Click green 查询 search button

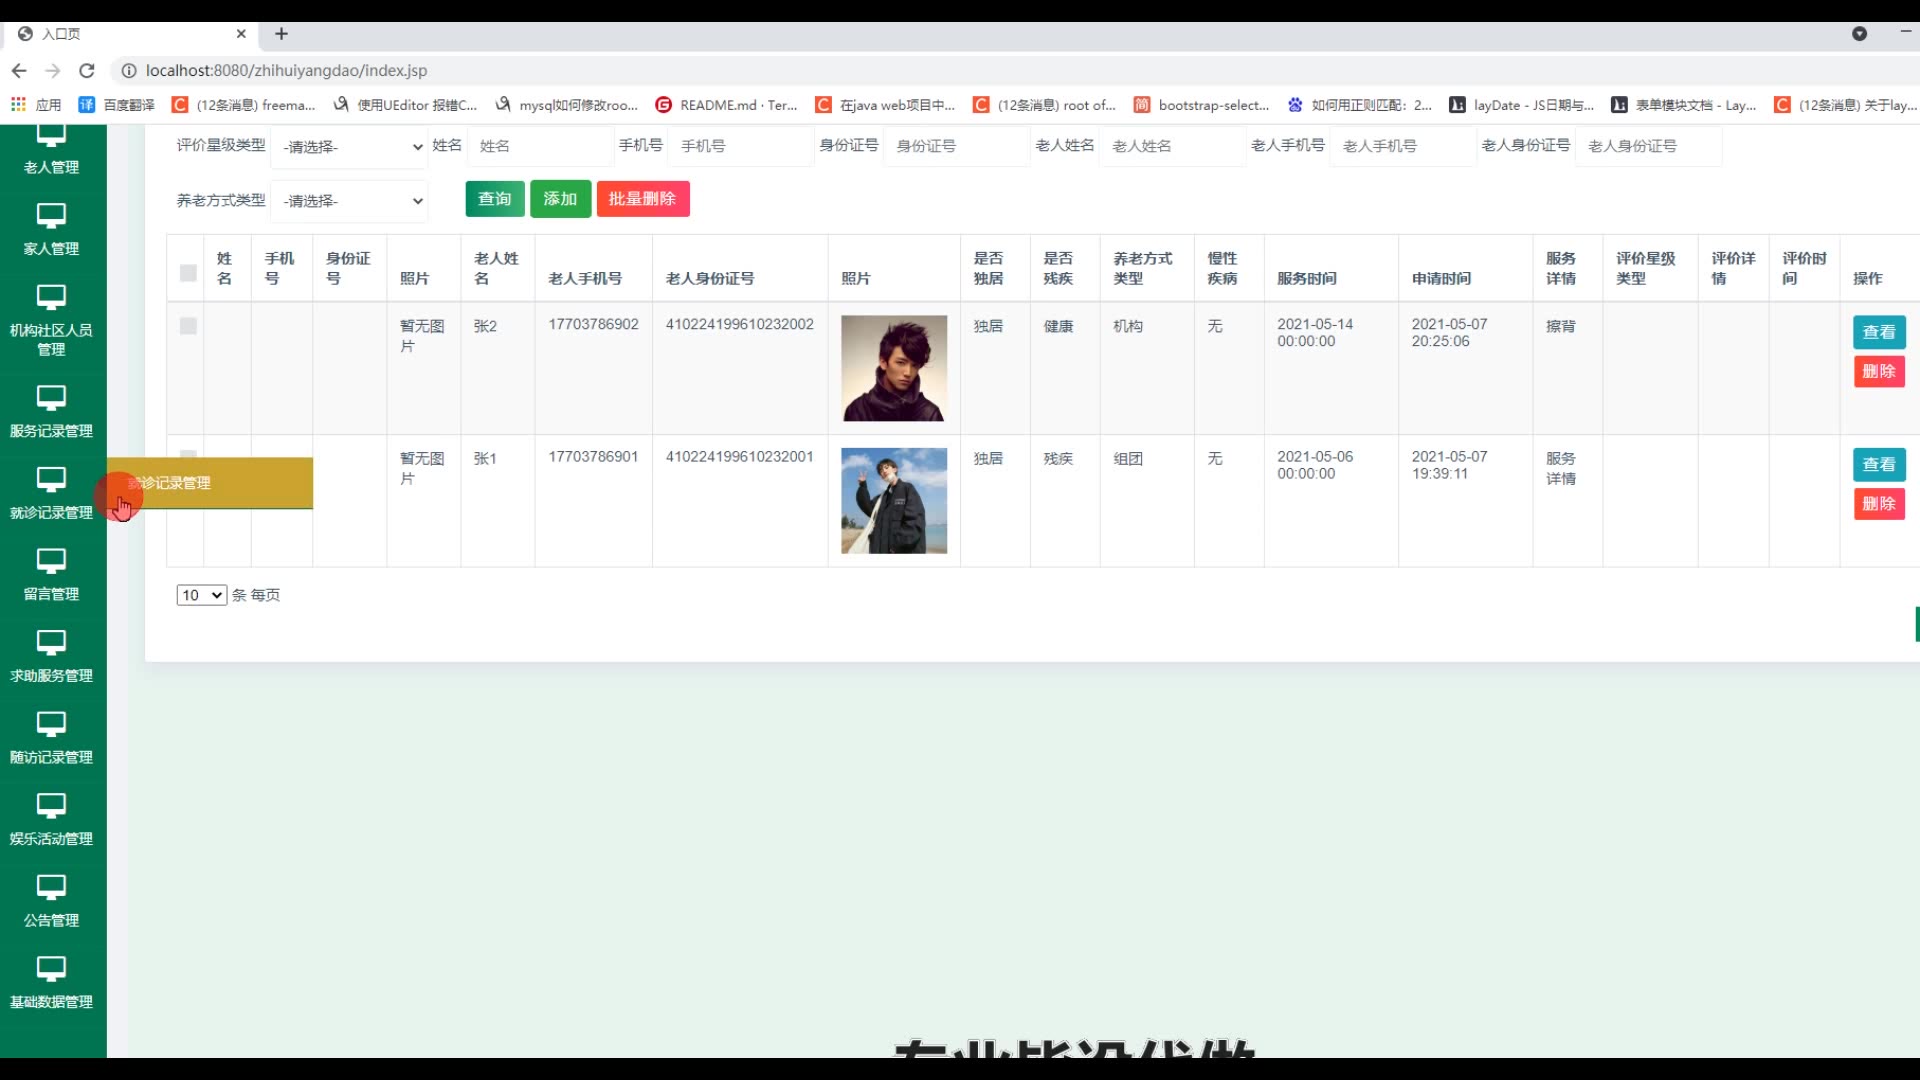click(x=494, y=199)
